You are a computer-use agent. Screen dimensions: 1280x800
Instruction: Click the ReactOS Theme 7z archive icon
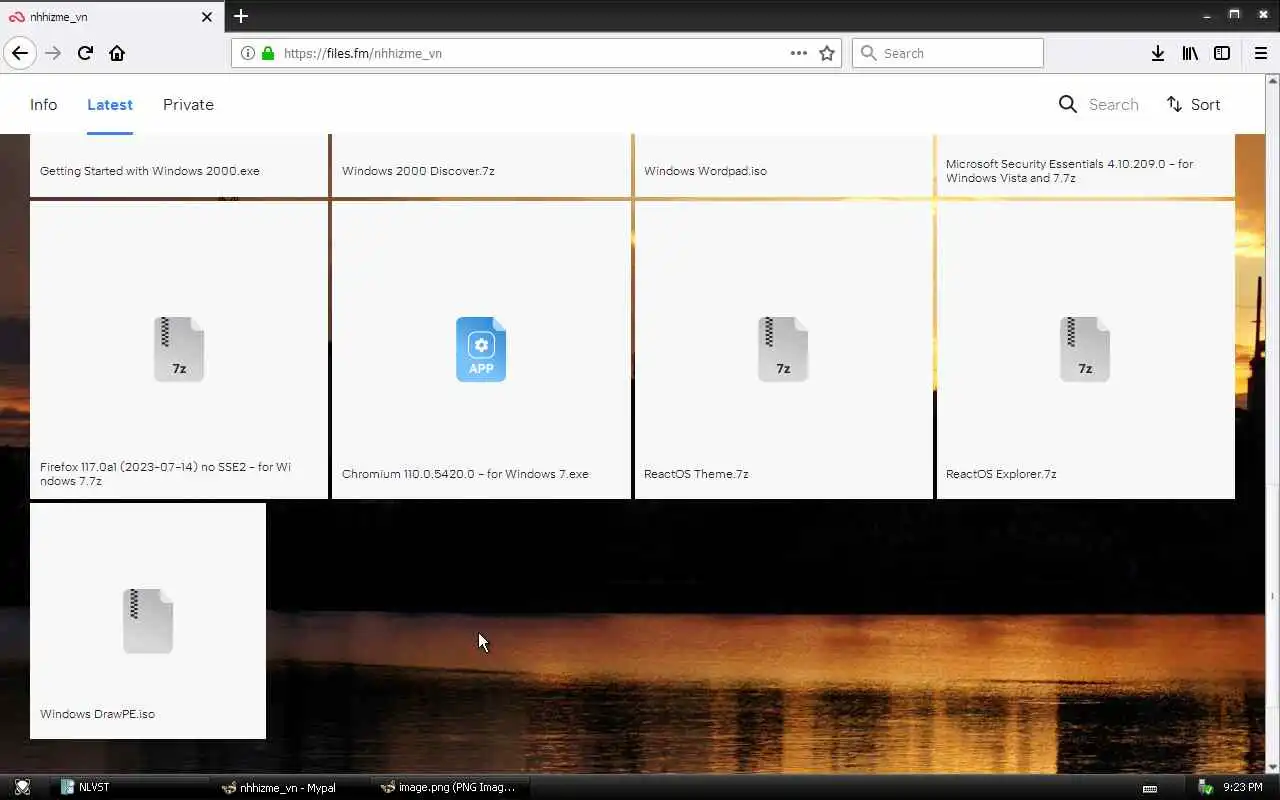pos(783,349)
